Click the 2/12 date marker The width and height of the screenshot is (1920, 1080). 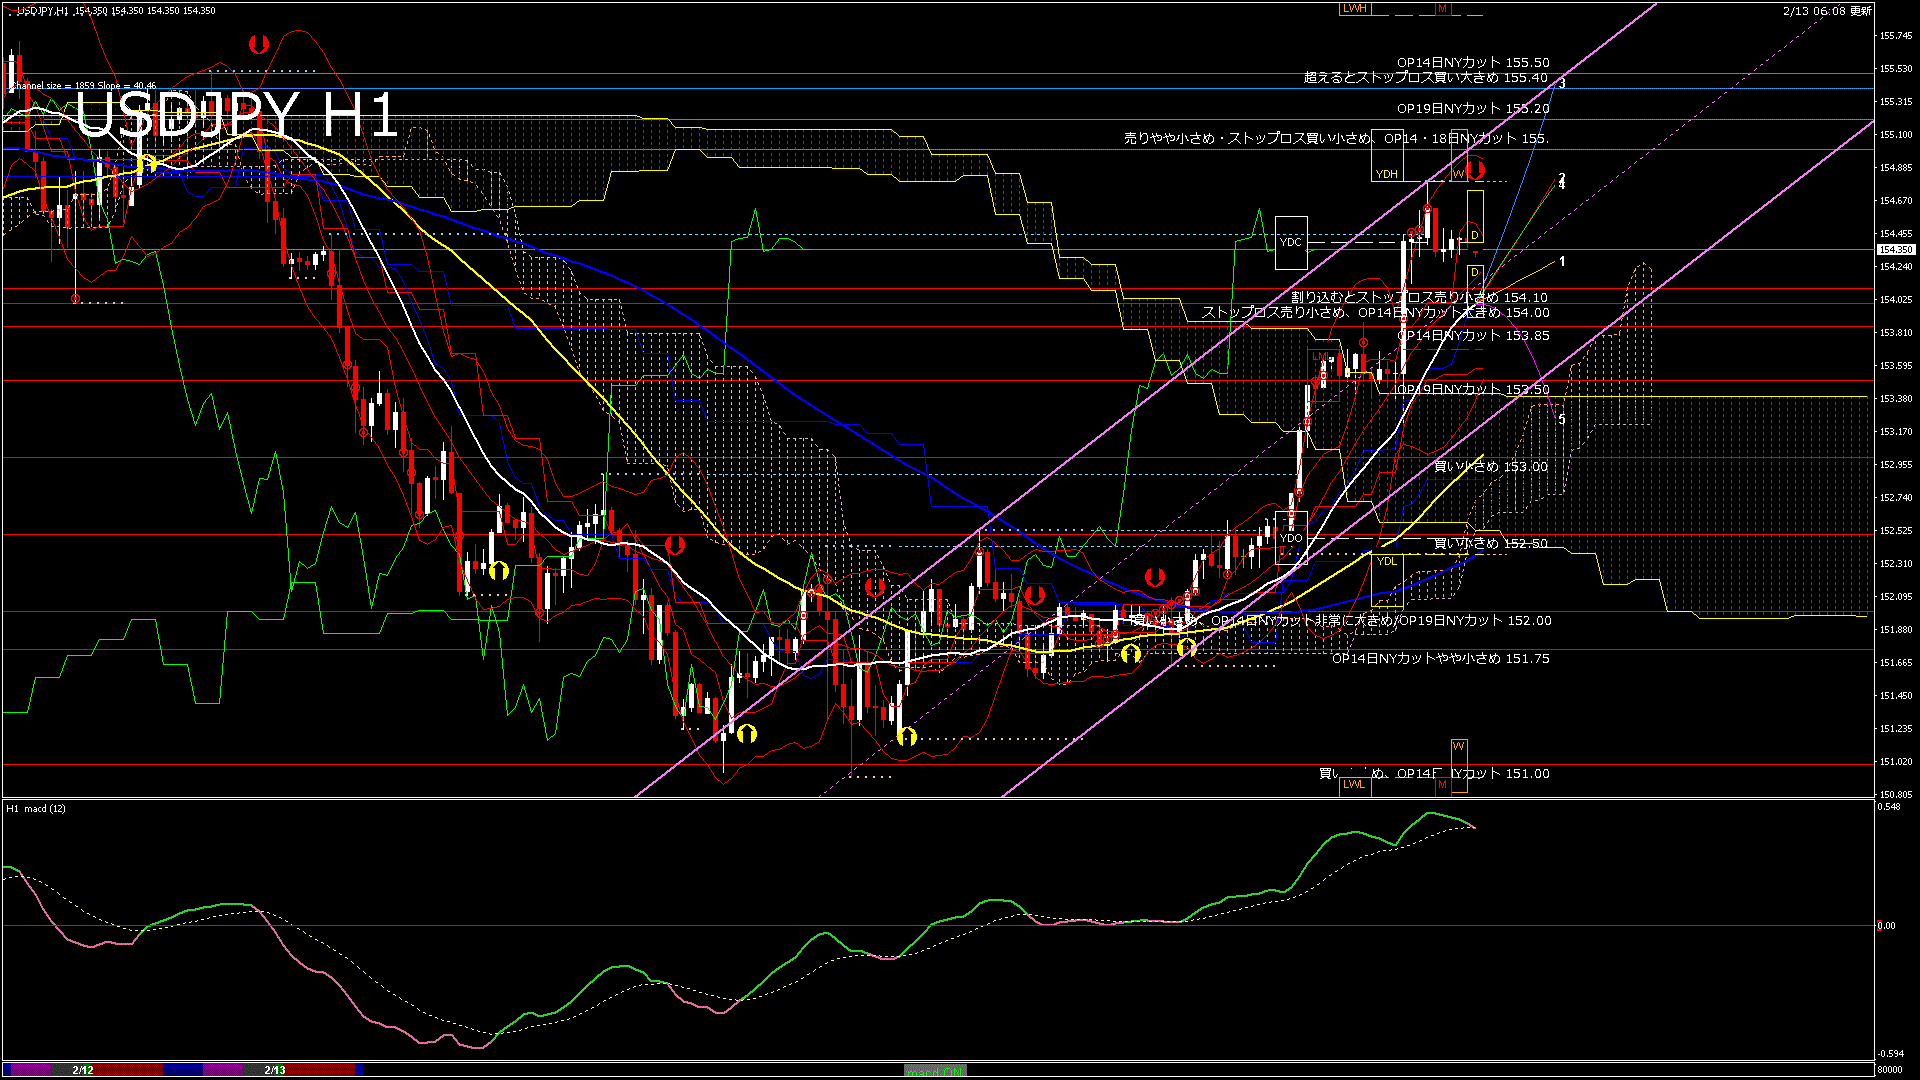pos(83,1070)
